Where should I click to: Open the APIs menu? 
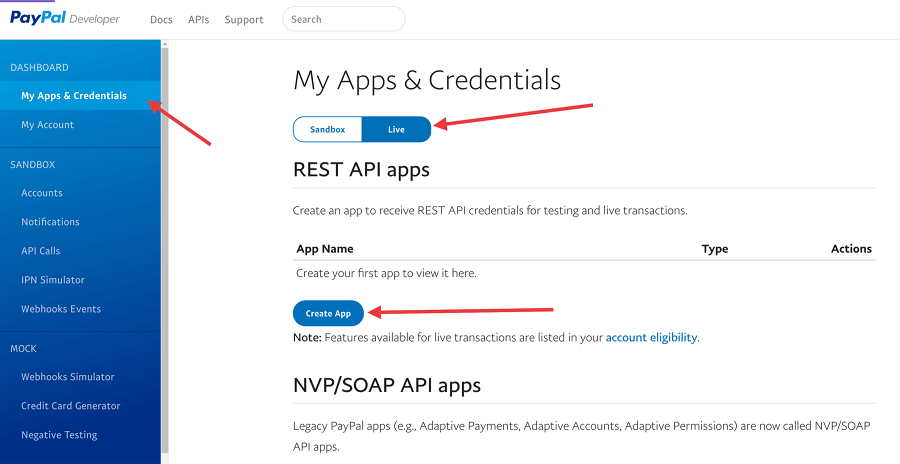pos(198,19)
